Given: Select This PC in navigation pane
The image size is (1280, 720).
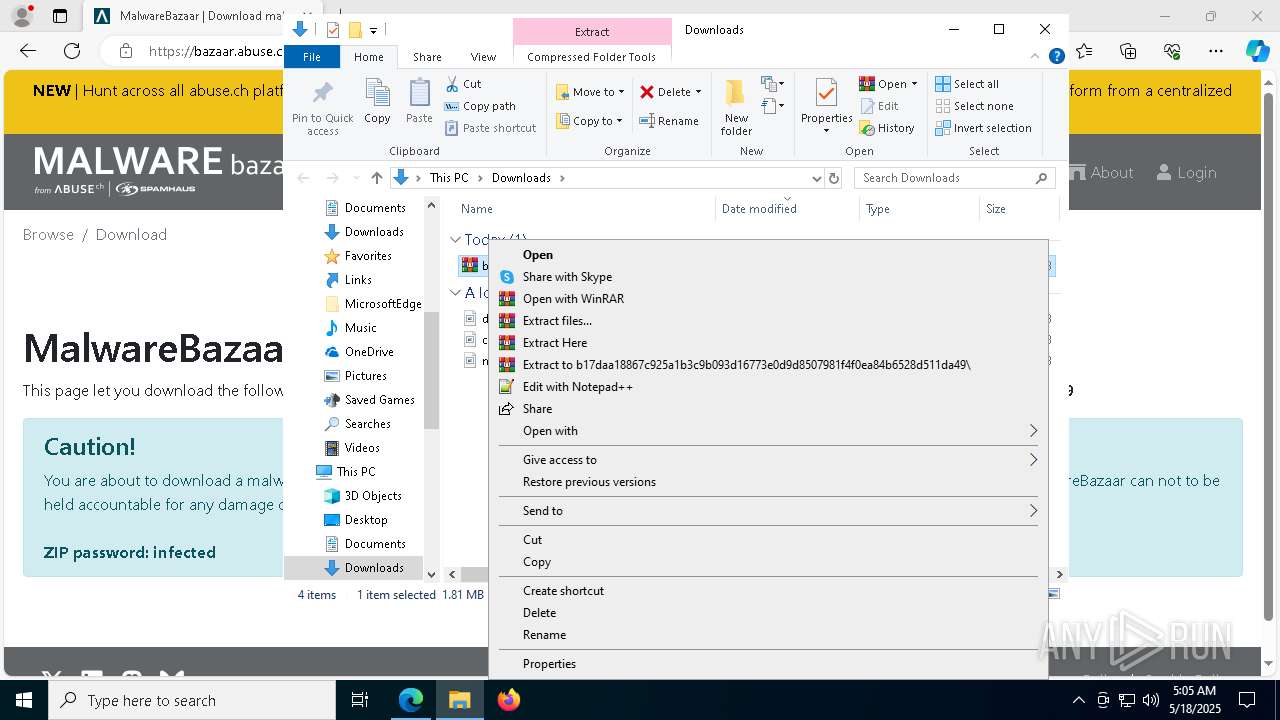Looking at the screenshot, I should (356, 472).
